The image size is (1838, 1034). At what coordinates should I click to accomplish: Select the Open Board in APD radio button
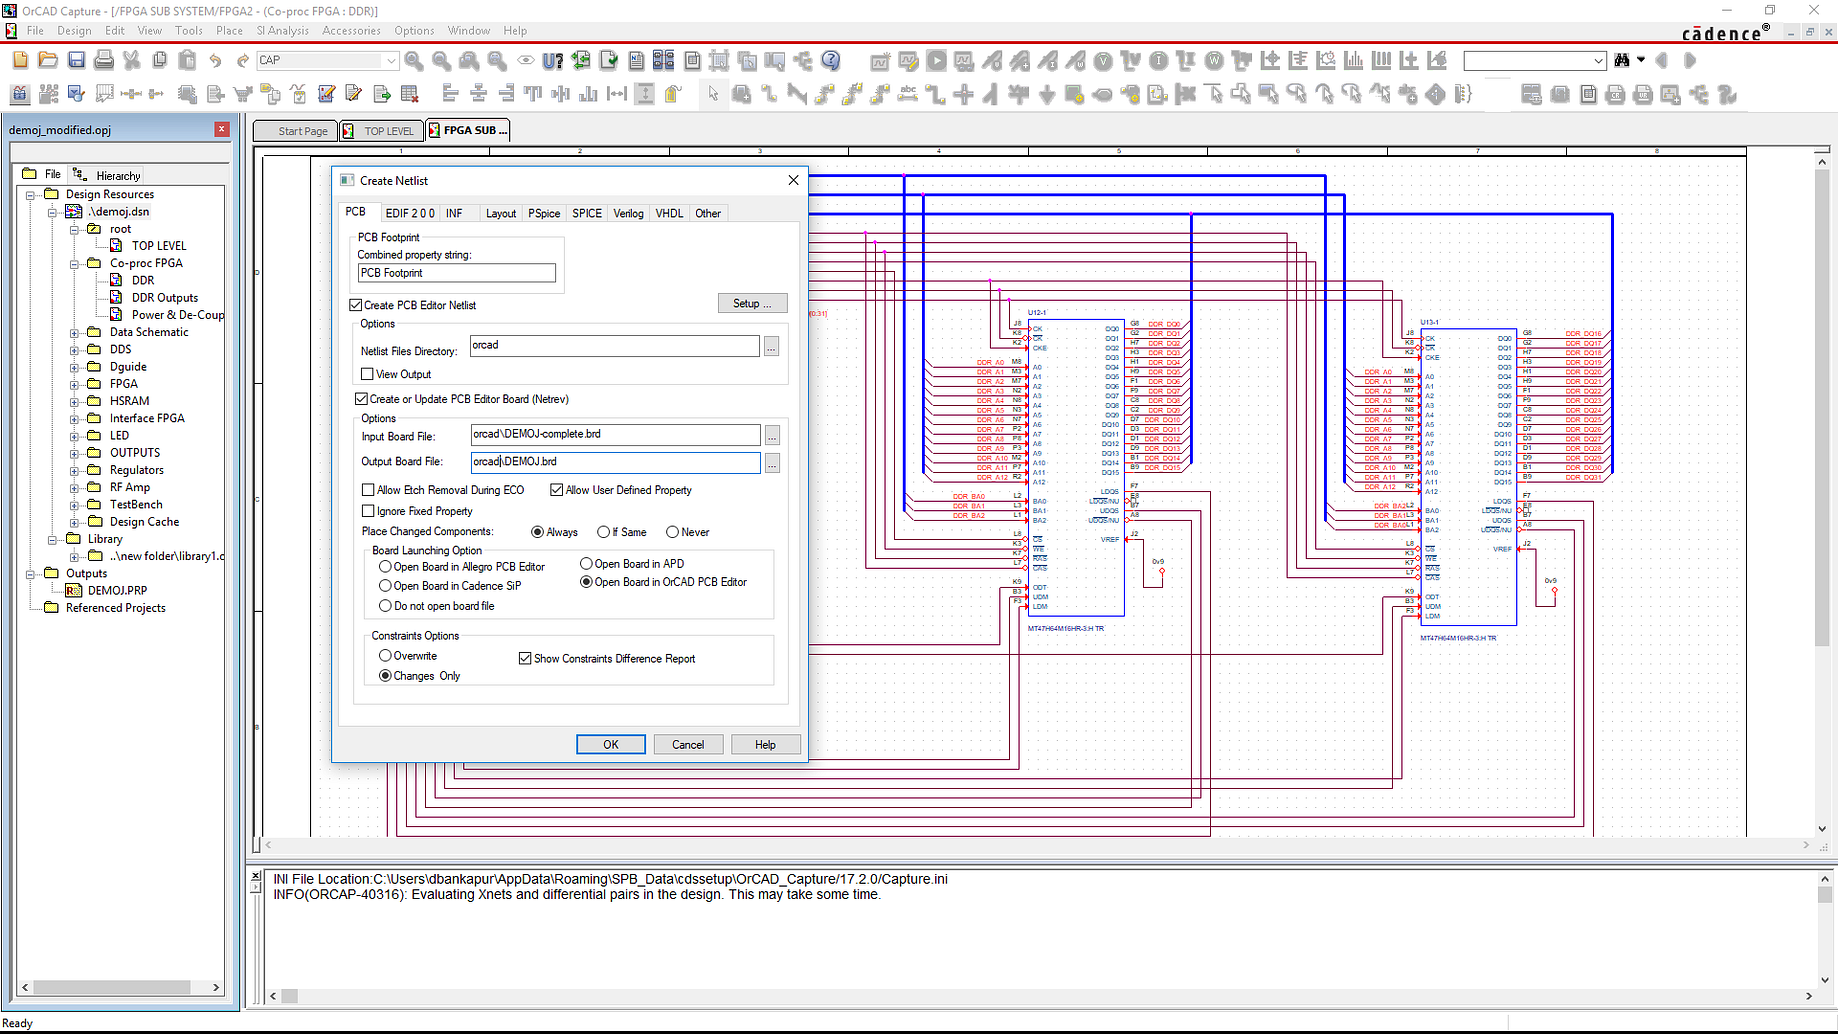586,563
